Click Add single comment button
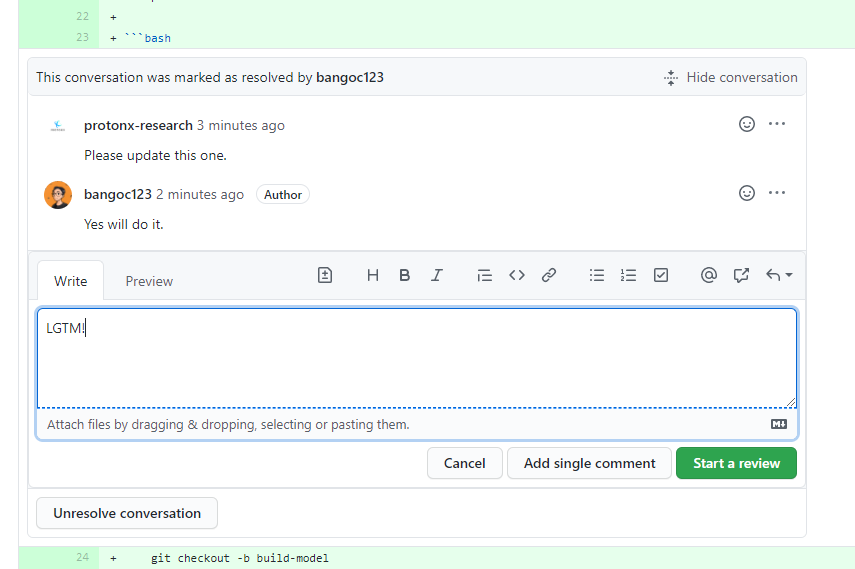The image size is (855, 569). tap(589, 463)
